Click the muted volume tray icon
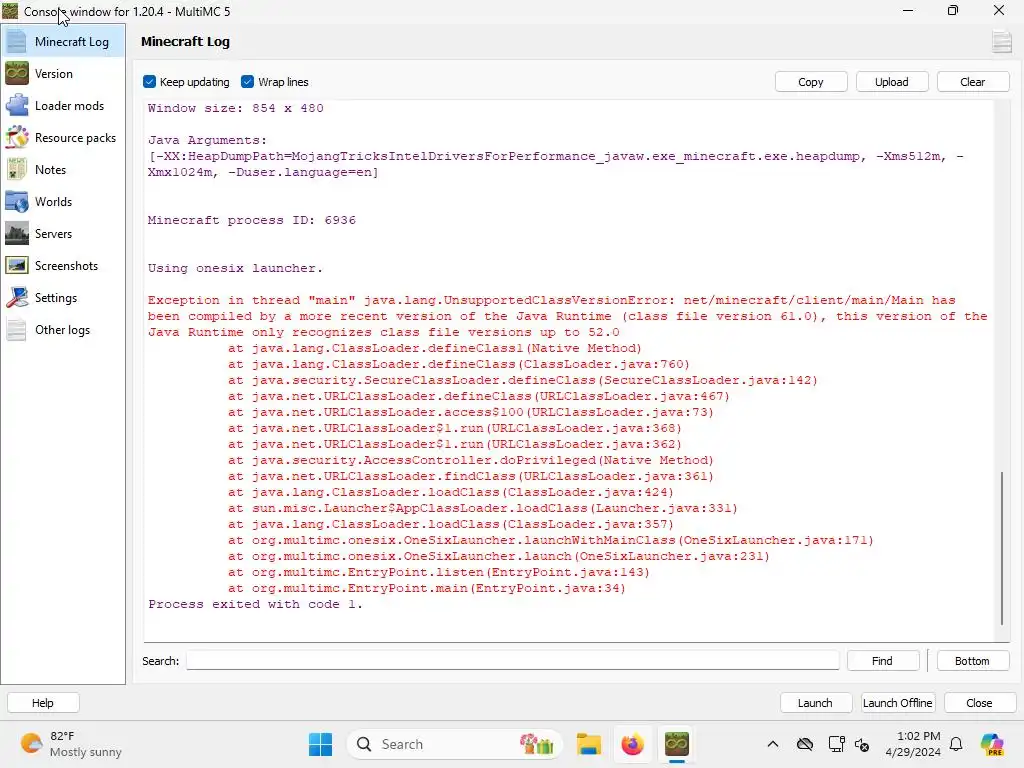1024x768 pixels. pos(863,744)
